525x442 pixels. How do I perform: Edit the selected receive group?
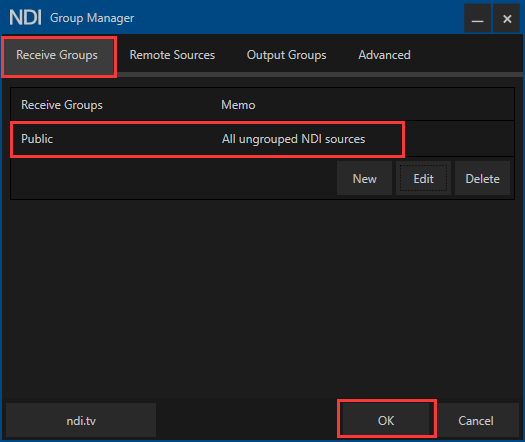click(x=423, y=178)
